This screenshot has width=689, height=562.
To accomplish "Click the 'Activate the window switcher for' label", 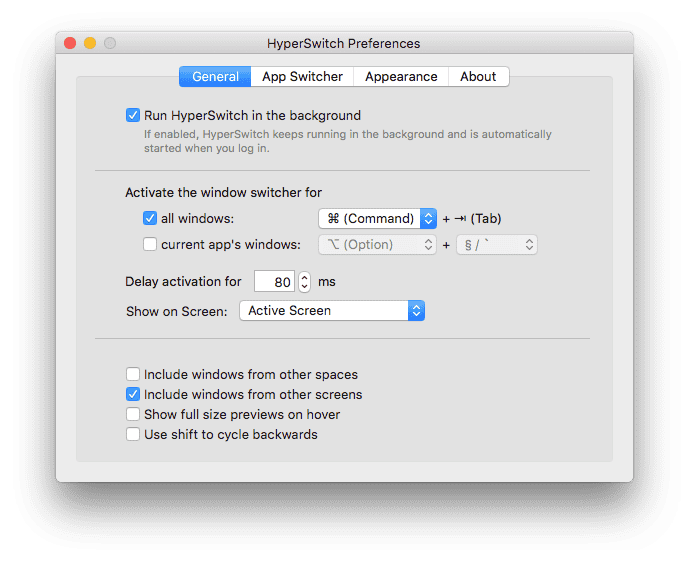I will click(223, 192).
